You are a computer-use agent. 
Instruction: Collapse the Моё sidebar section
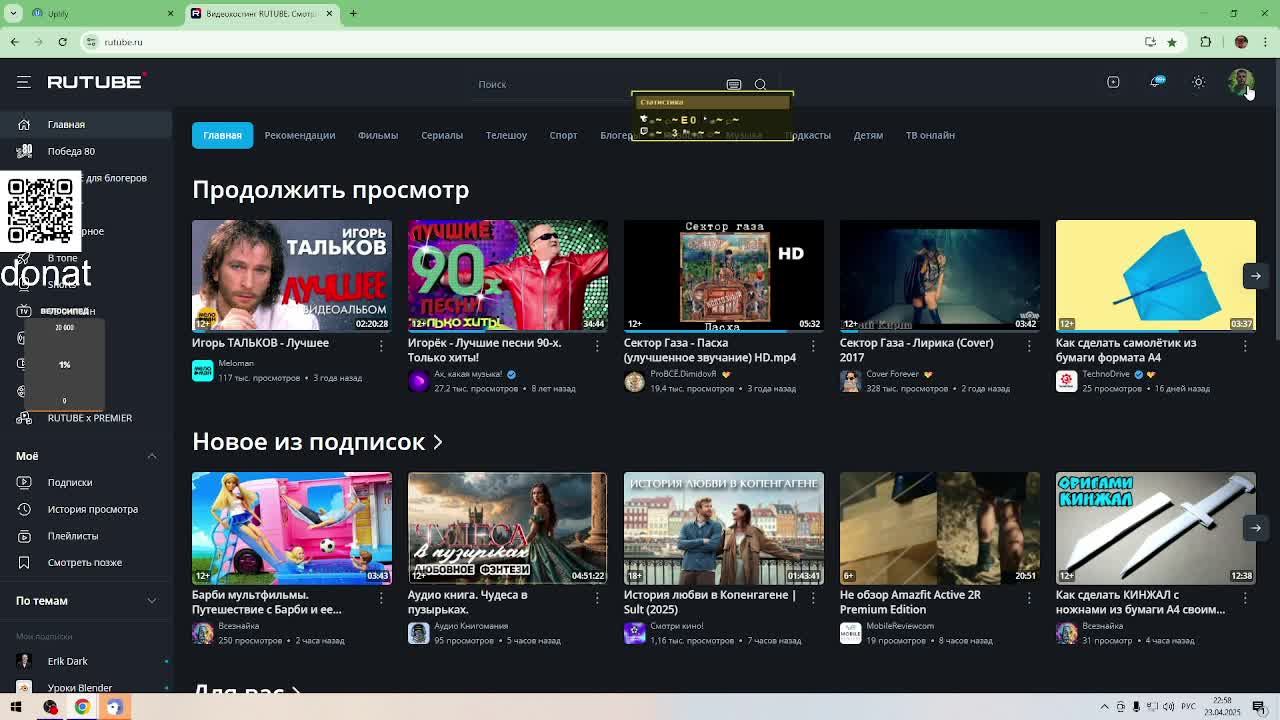tap(152, 456)
